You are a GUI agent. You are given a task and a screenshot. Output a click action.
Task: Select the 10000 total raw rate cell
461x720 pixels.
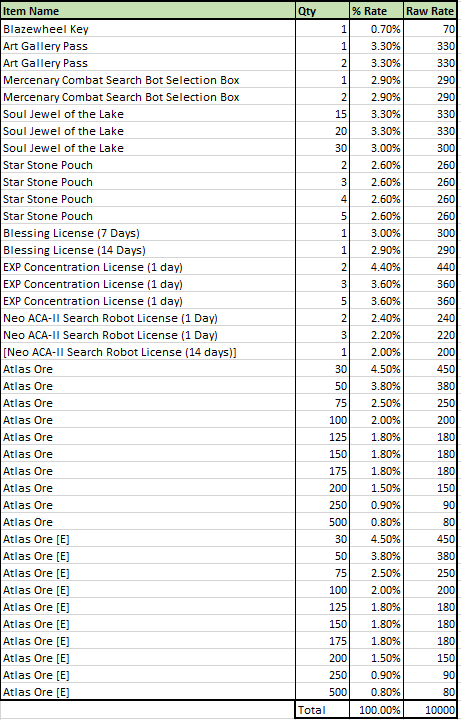(x=430, y=710)
